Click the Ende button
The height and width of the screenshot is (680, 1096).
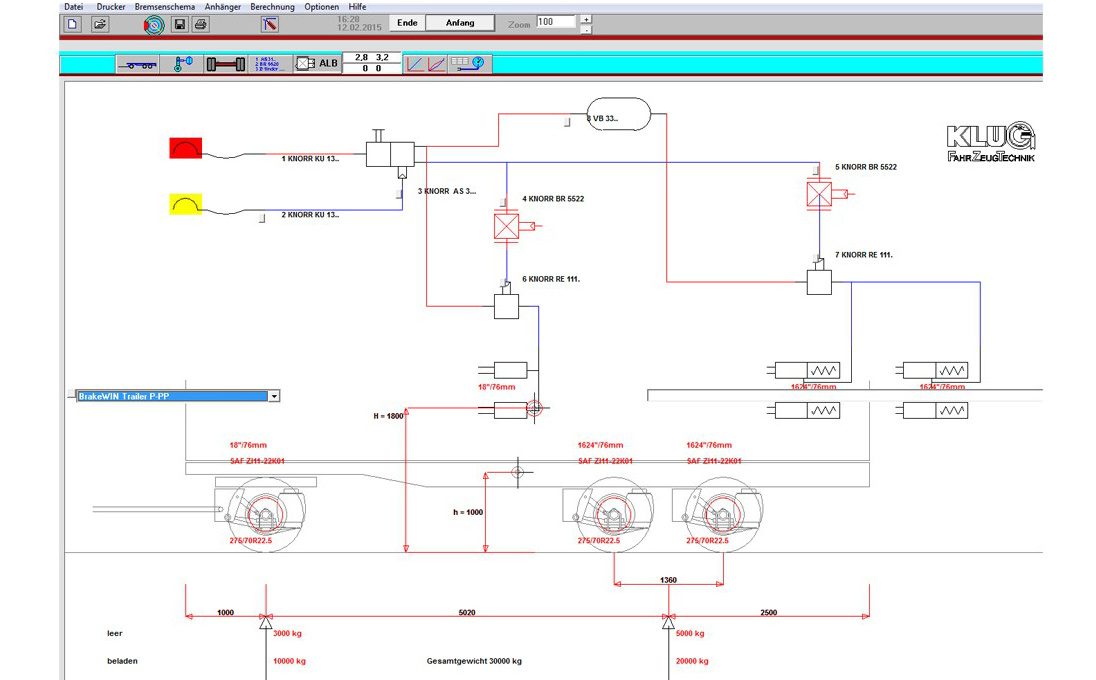(407, 23)
